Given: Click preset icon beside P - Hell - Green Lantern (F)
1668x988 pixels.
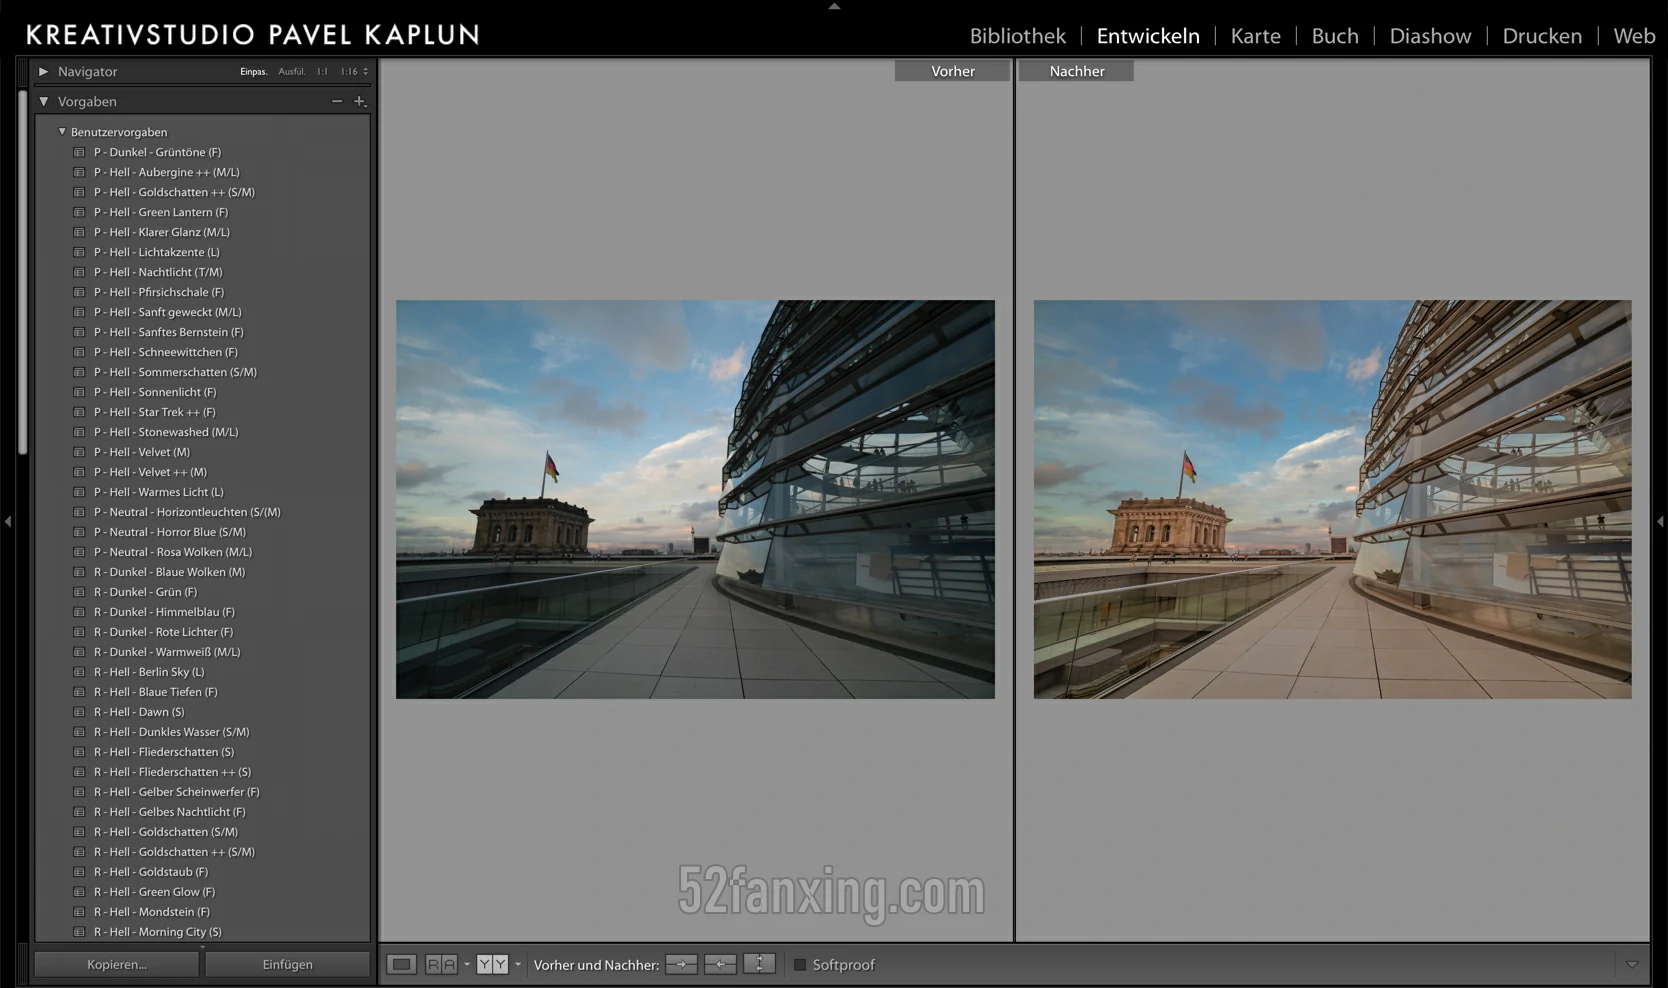Looking at the screenshot, I should [79, 212].
